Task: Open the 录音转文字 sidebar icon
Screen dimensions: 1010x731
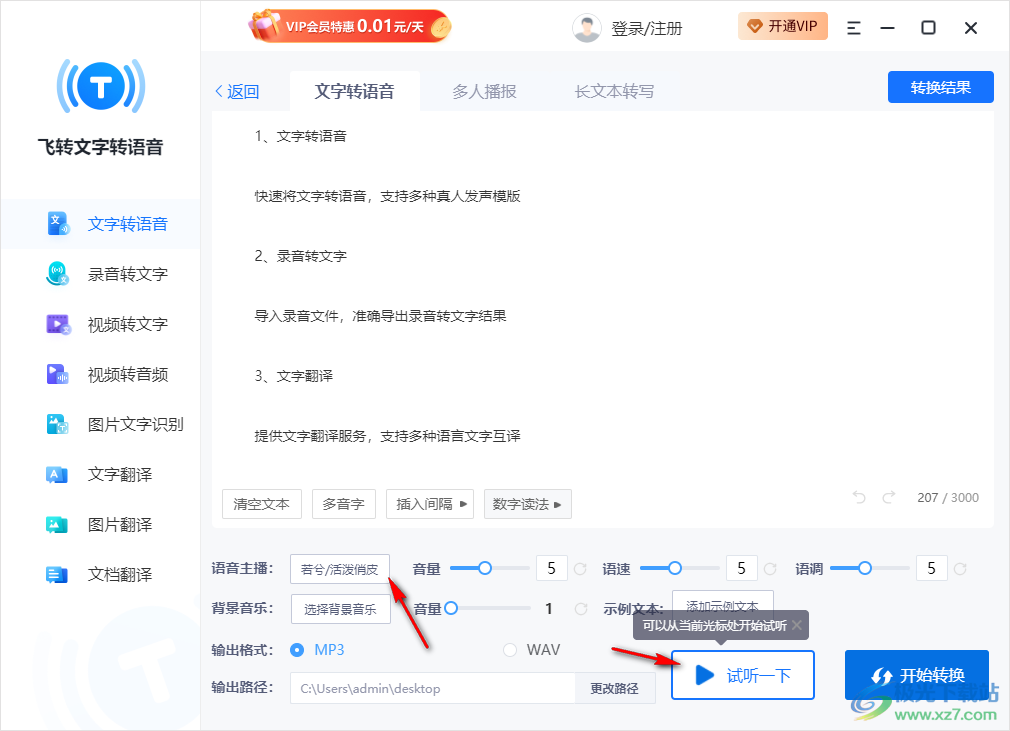Action: [58, 274]
